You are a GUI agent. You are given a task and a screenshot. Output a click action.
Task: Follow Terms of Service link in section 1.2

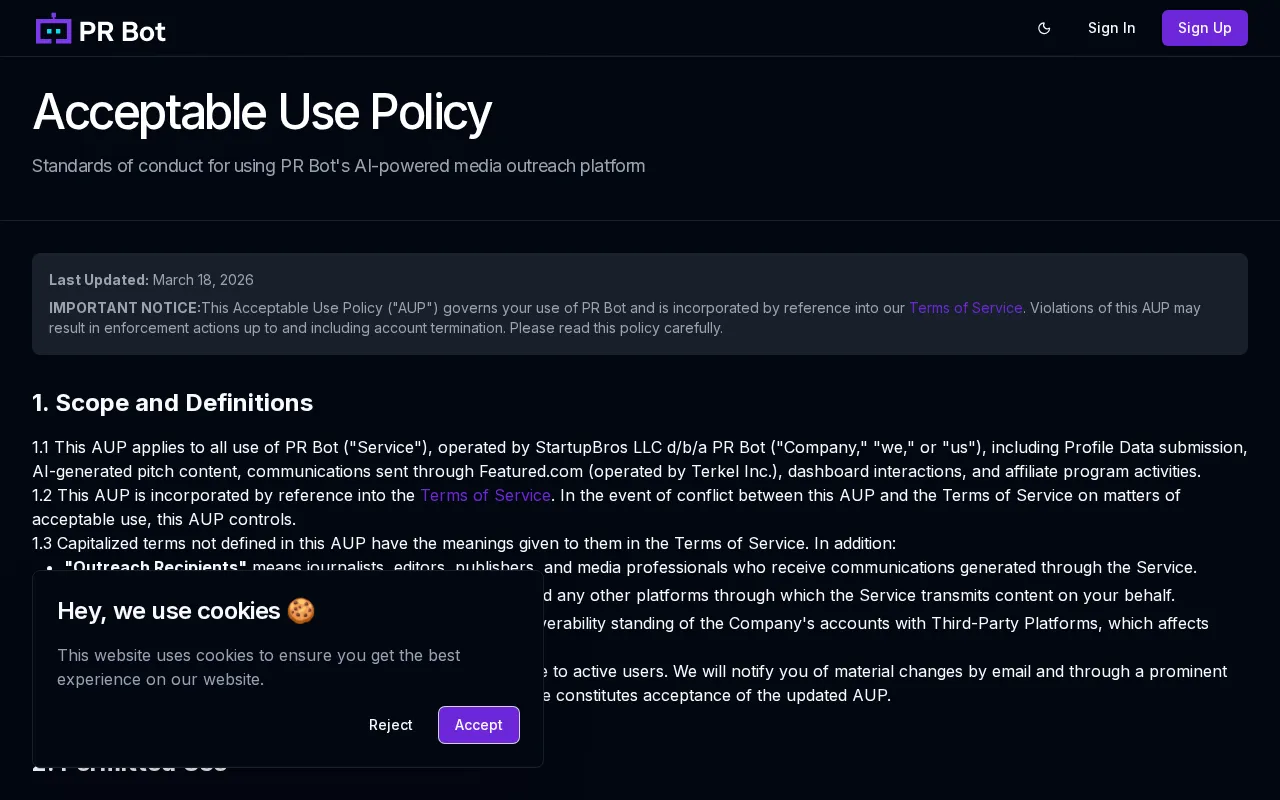(x=485, y=495)
